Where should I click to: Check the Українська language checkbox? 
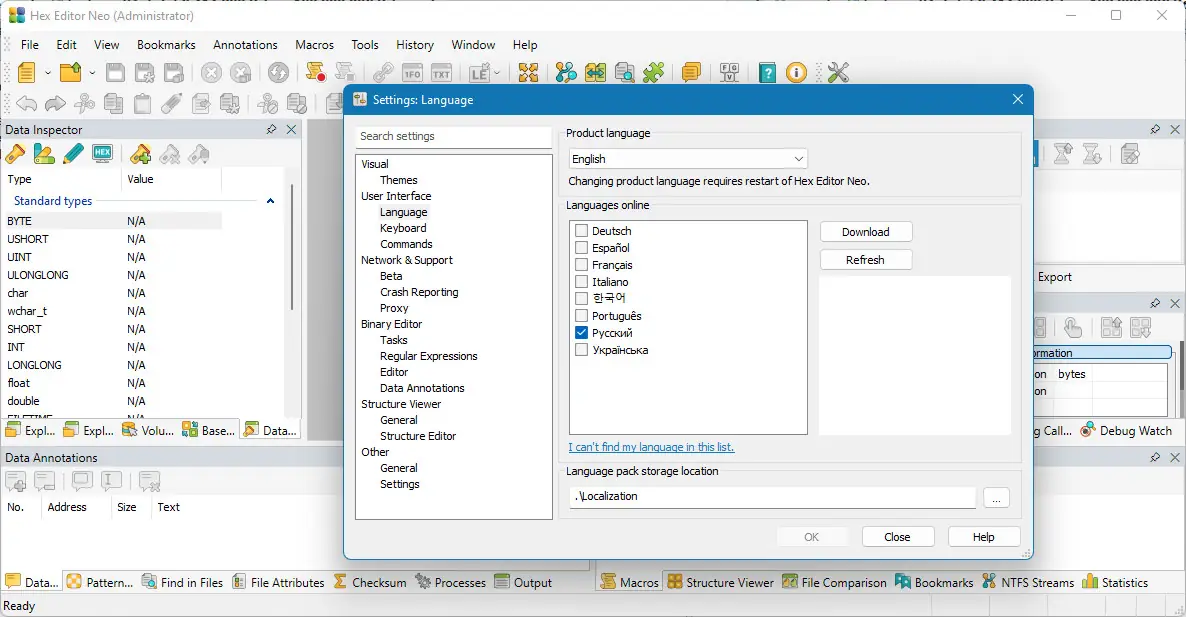coord(582,349)
